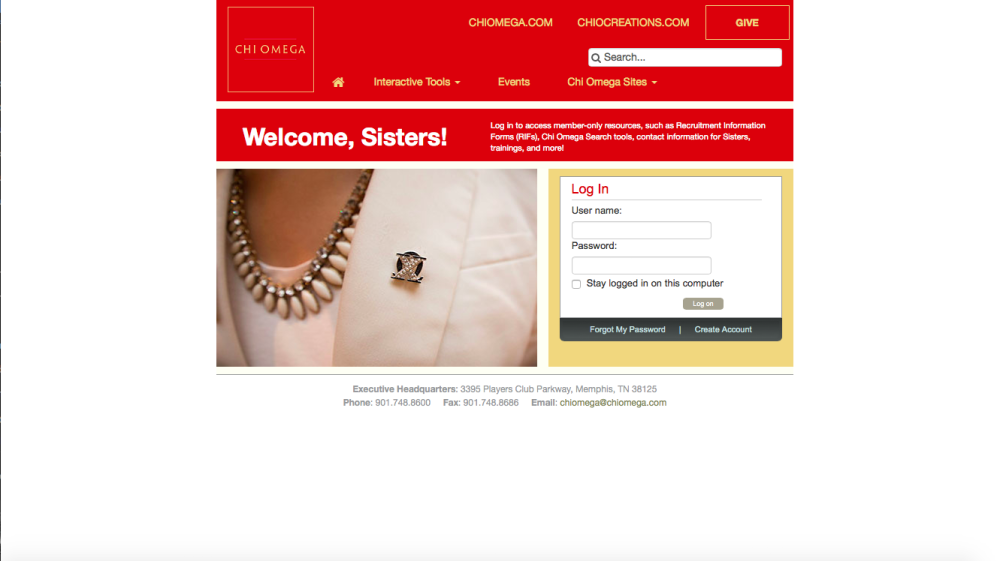Select the GIVE button
This screenshot has width=1000, height=561.
click(x=747, y=22)
